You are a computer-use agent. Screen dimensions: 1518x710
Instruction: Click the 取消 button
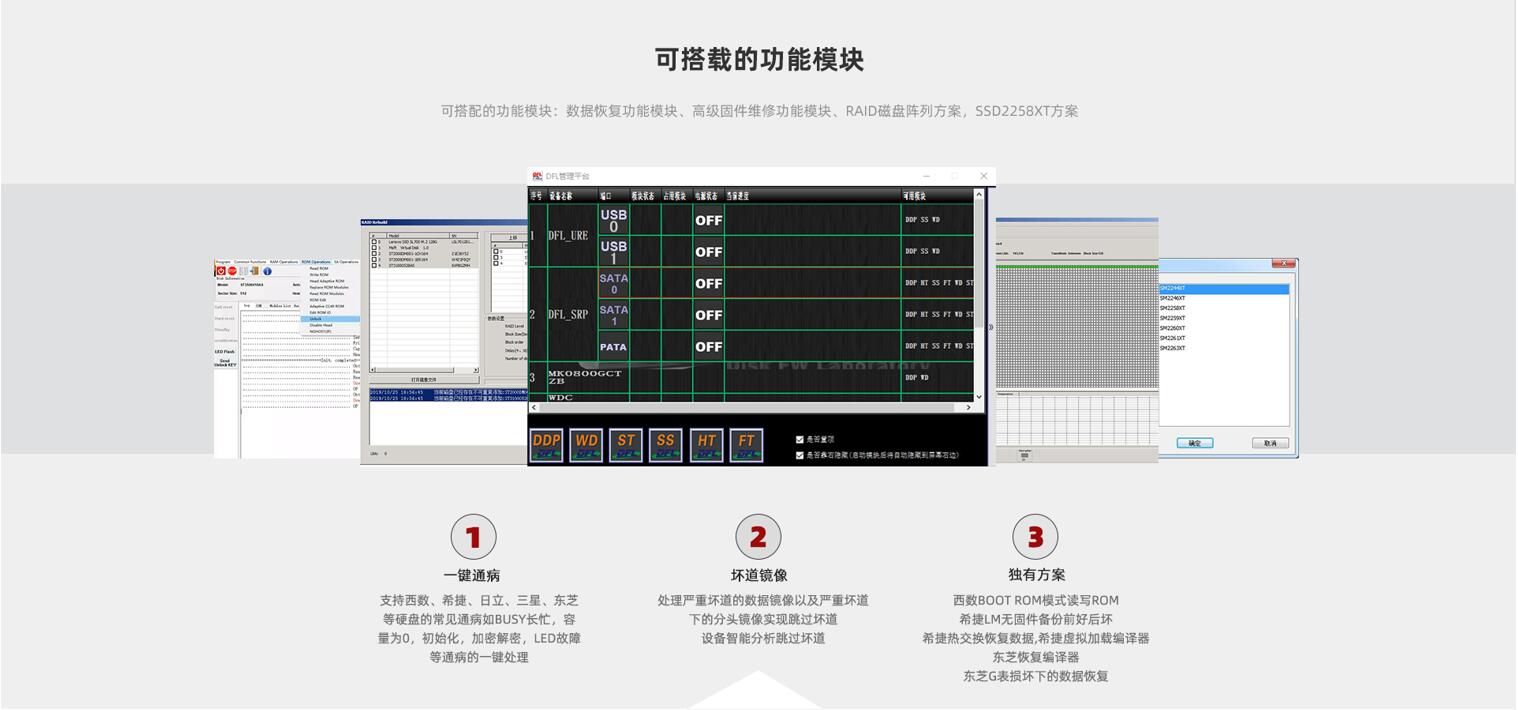pyautogui.click(x=1270, y=443)
